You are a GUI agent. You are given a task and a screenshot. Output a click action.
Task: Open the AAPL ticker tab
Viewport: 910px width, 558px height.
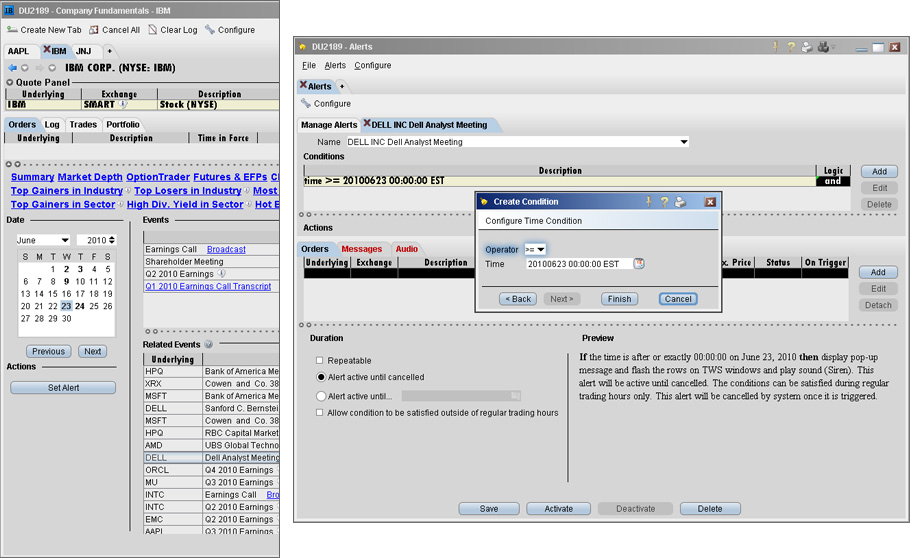(x=19, y=51)
